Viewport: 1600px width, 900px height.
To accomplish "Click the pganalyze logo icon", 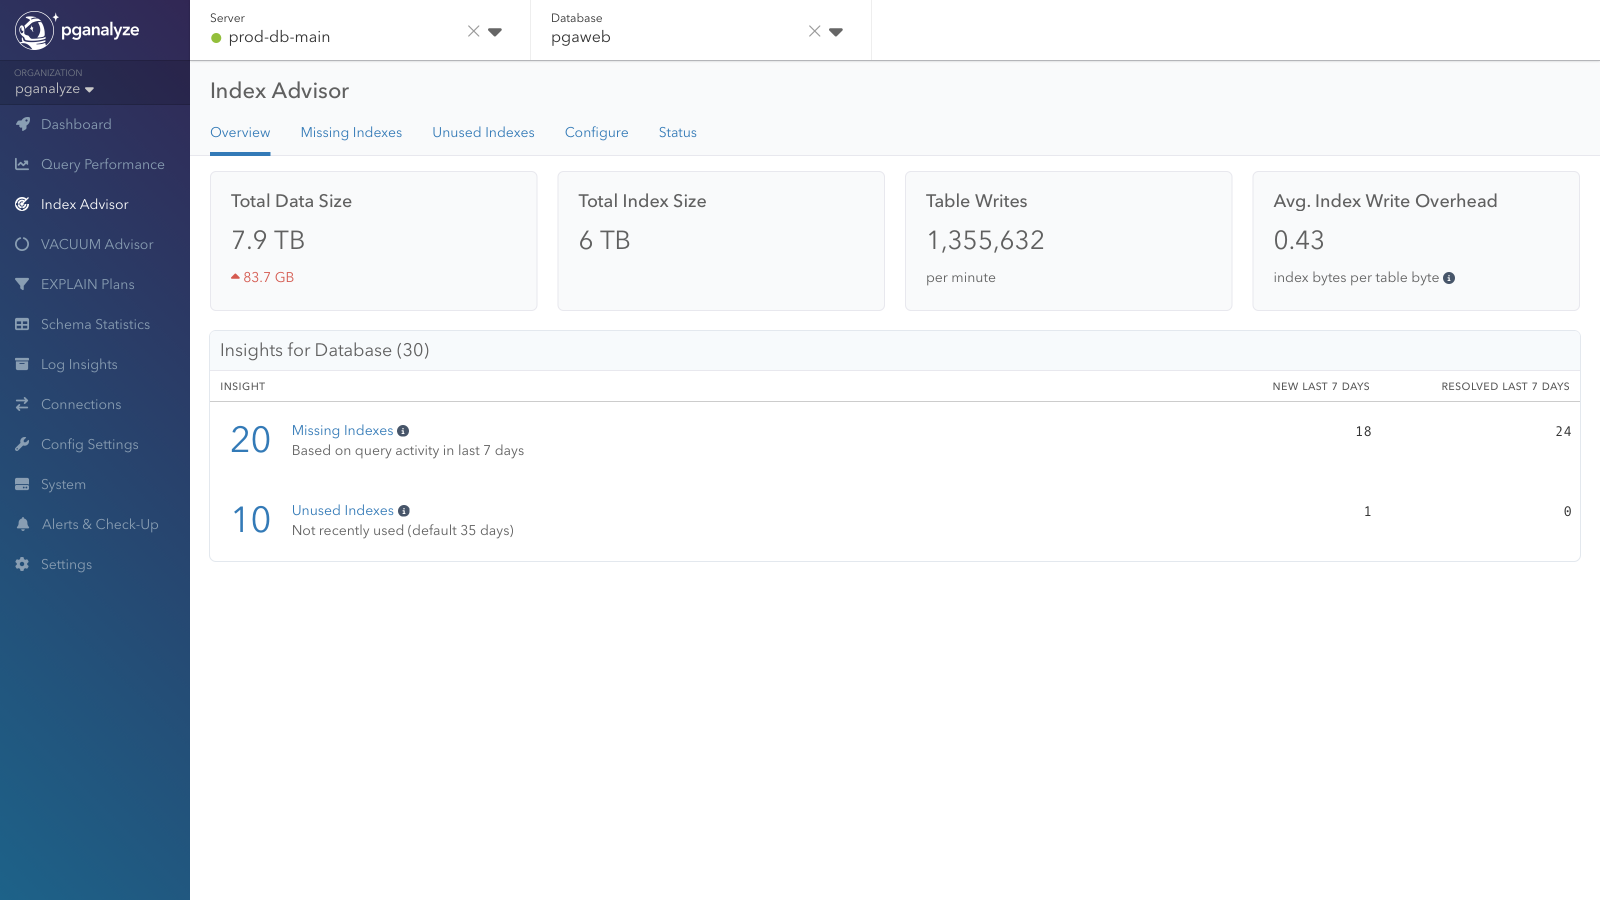I will pos(35,30).
